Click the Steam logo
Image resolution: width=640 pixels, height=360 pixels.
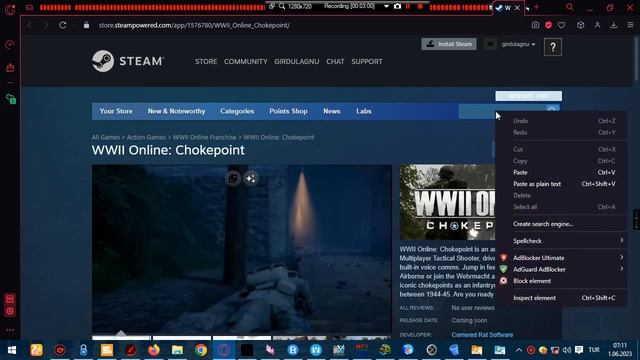click(x=127, y=61)
